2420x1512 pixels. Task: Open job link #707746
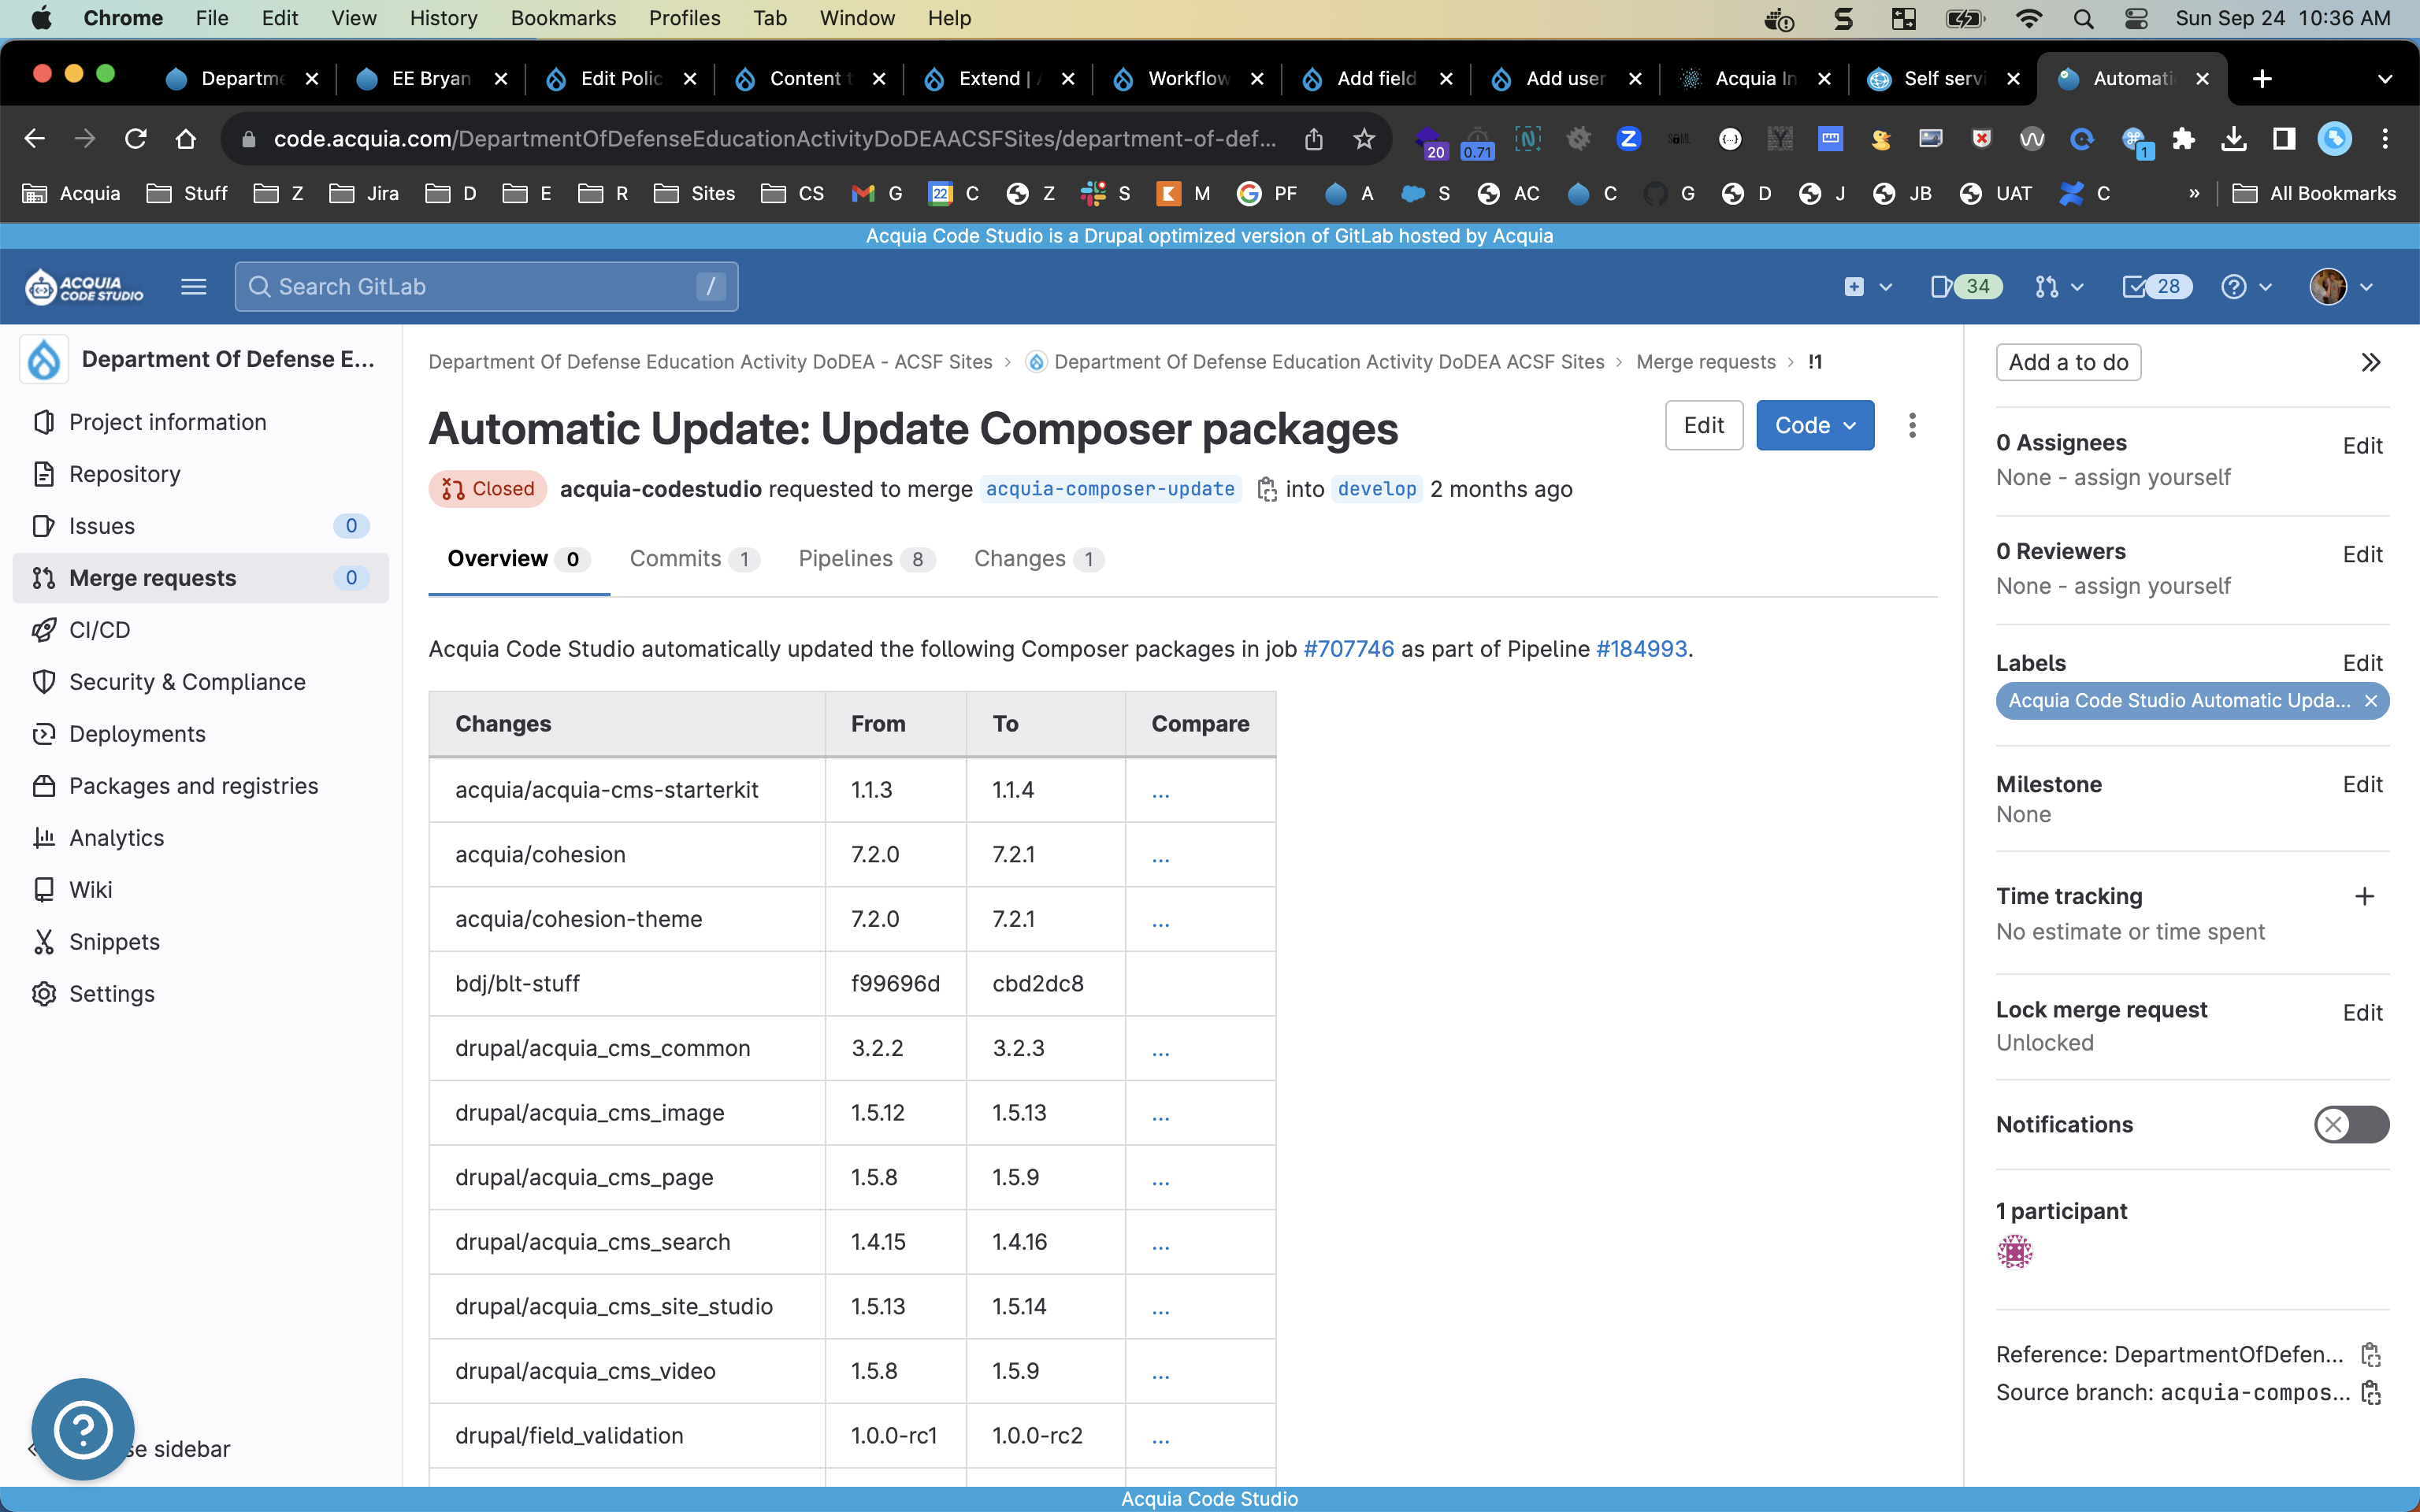coord(1347,649)
